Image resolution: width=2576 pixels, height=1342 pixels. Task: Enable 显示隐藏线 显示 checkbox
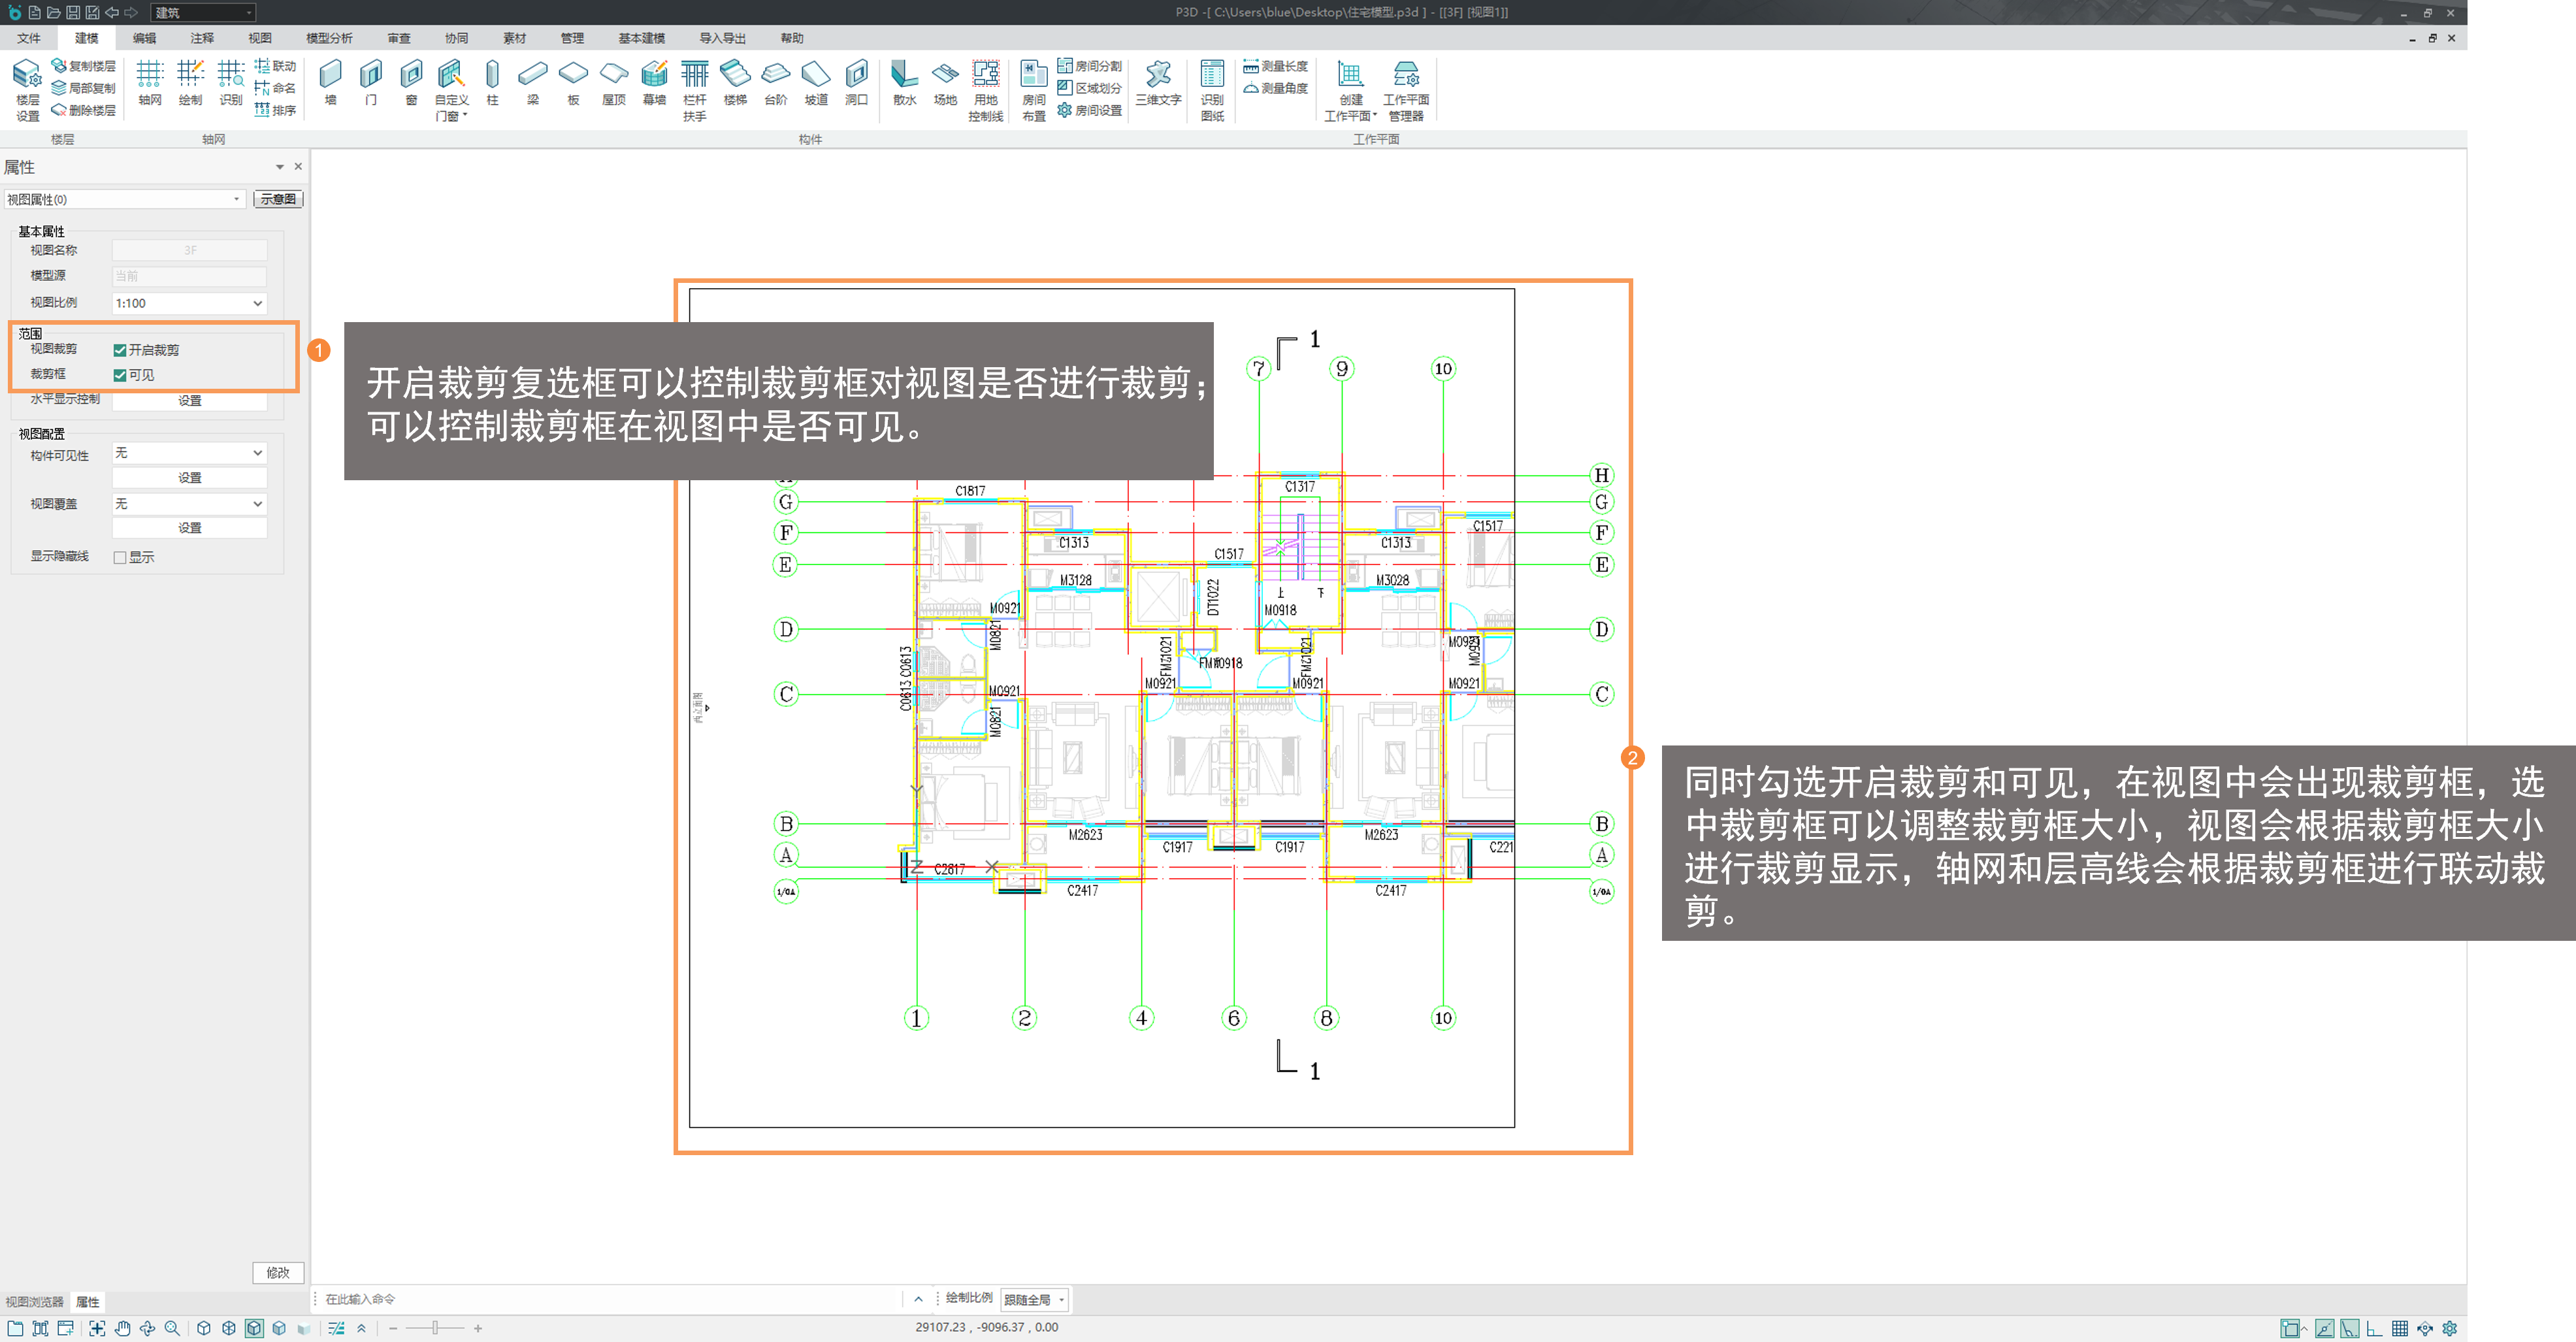[120, 557]
